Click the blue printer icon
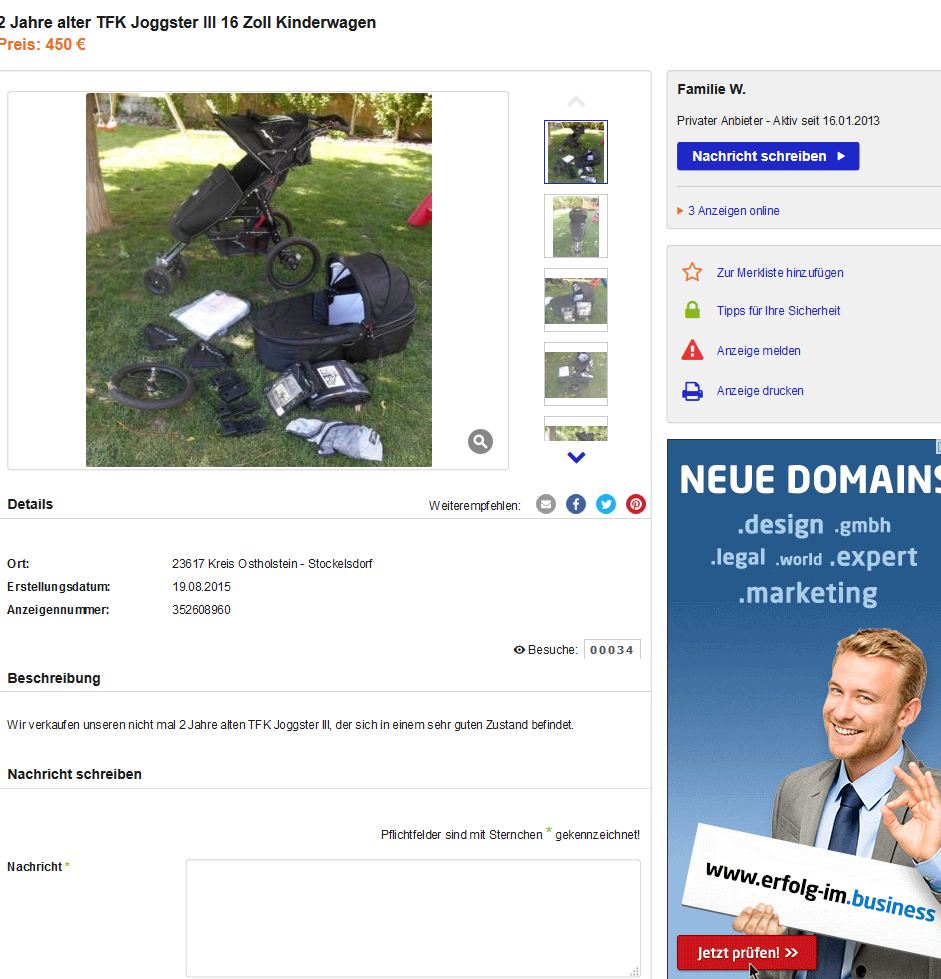The image size is (941, 979). pos(692,391)
